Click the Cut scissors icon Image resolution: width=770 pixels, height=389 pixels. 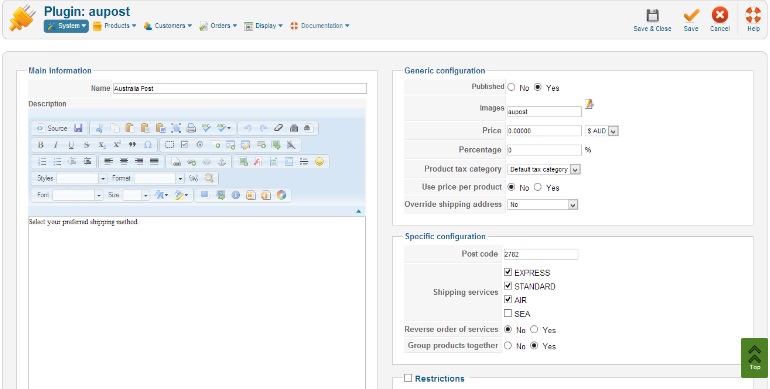pyautogui.click(x=100, y=128)
